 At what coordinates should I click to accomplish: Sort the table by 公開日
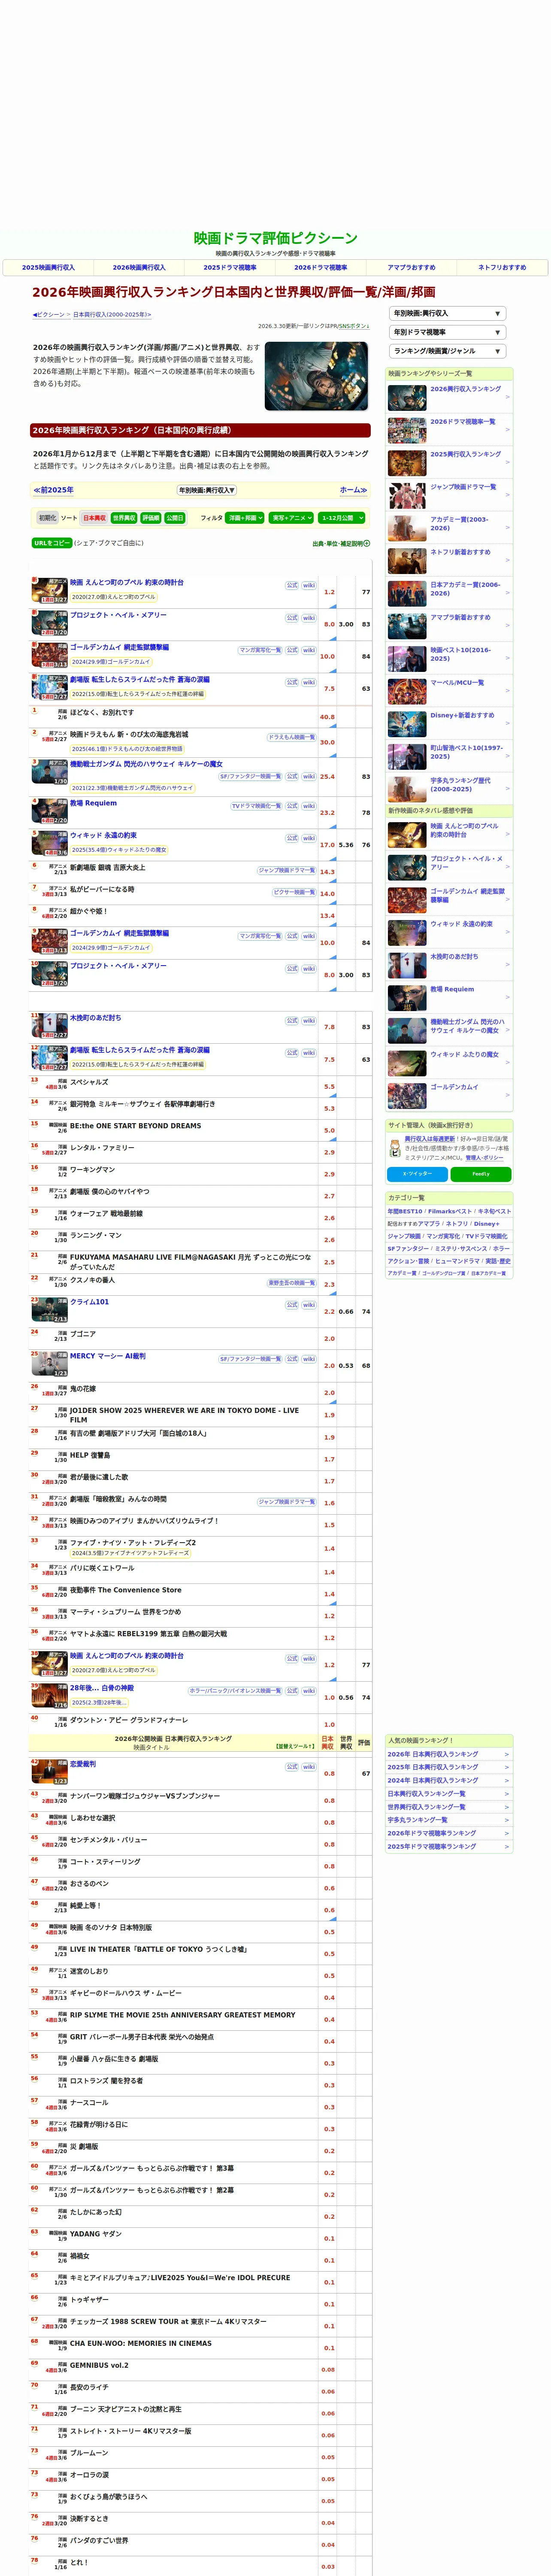tap(175, 518)
